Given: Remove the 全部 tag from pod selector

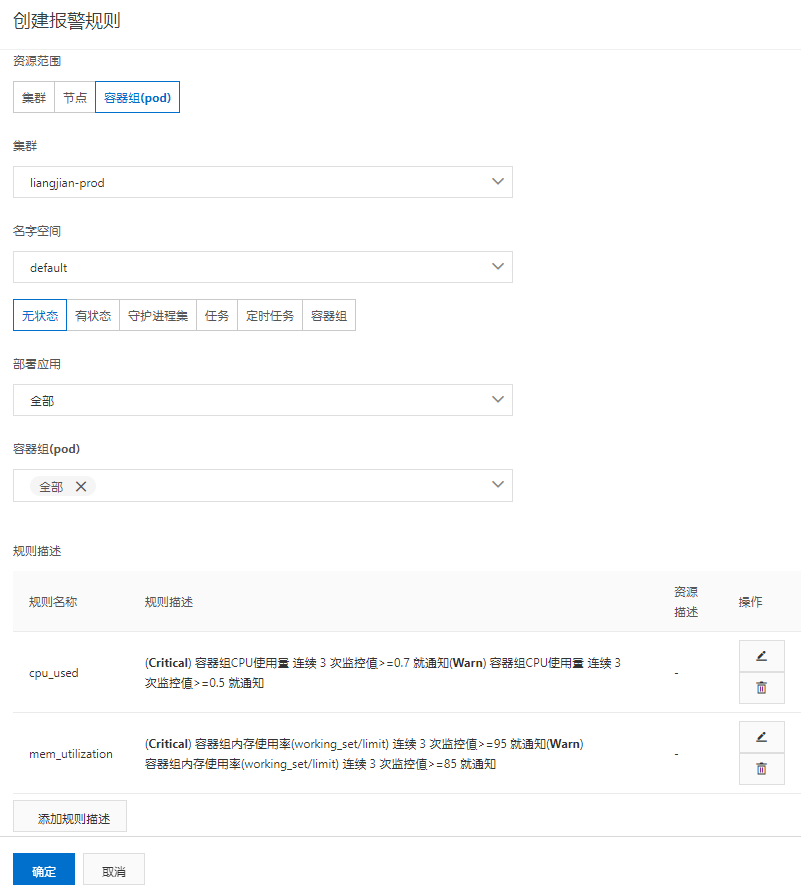Looking at the screenshot, I should [81, 486].
